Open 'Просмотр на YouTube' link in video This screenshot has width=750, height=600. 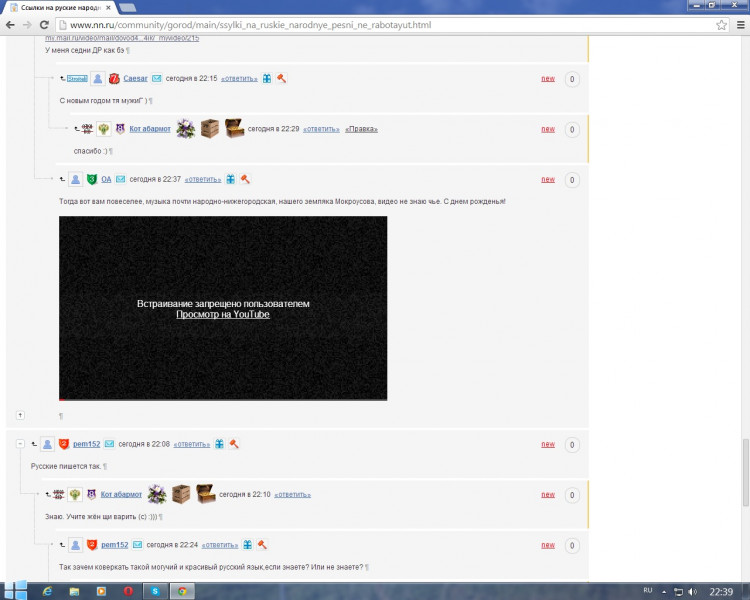tap(222, 314)
